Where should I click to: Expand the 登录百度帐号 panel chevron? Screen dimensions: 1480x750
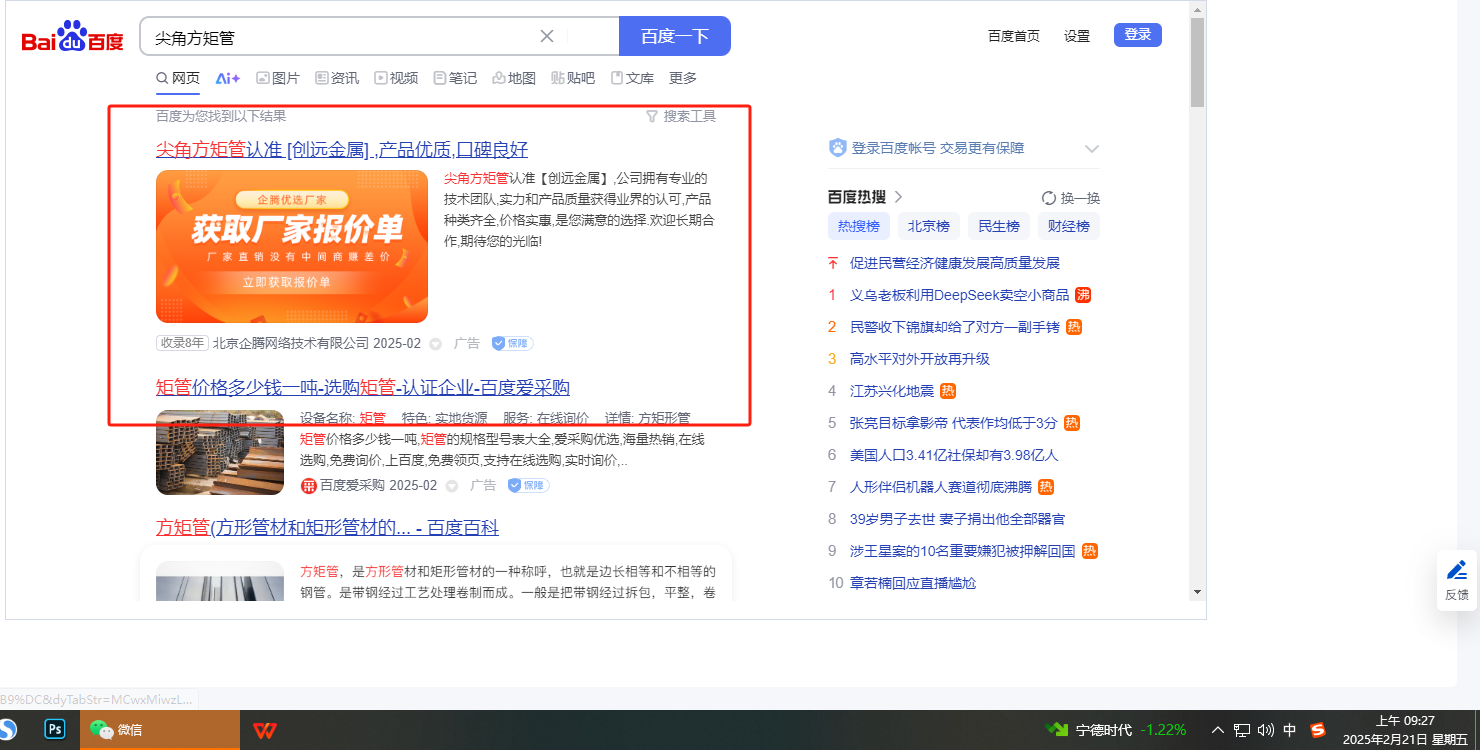coord(1091,149)
